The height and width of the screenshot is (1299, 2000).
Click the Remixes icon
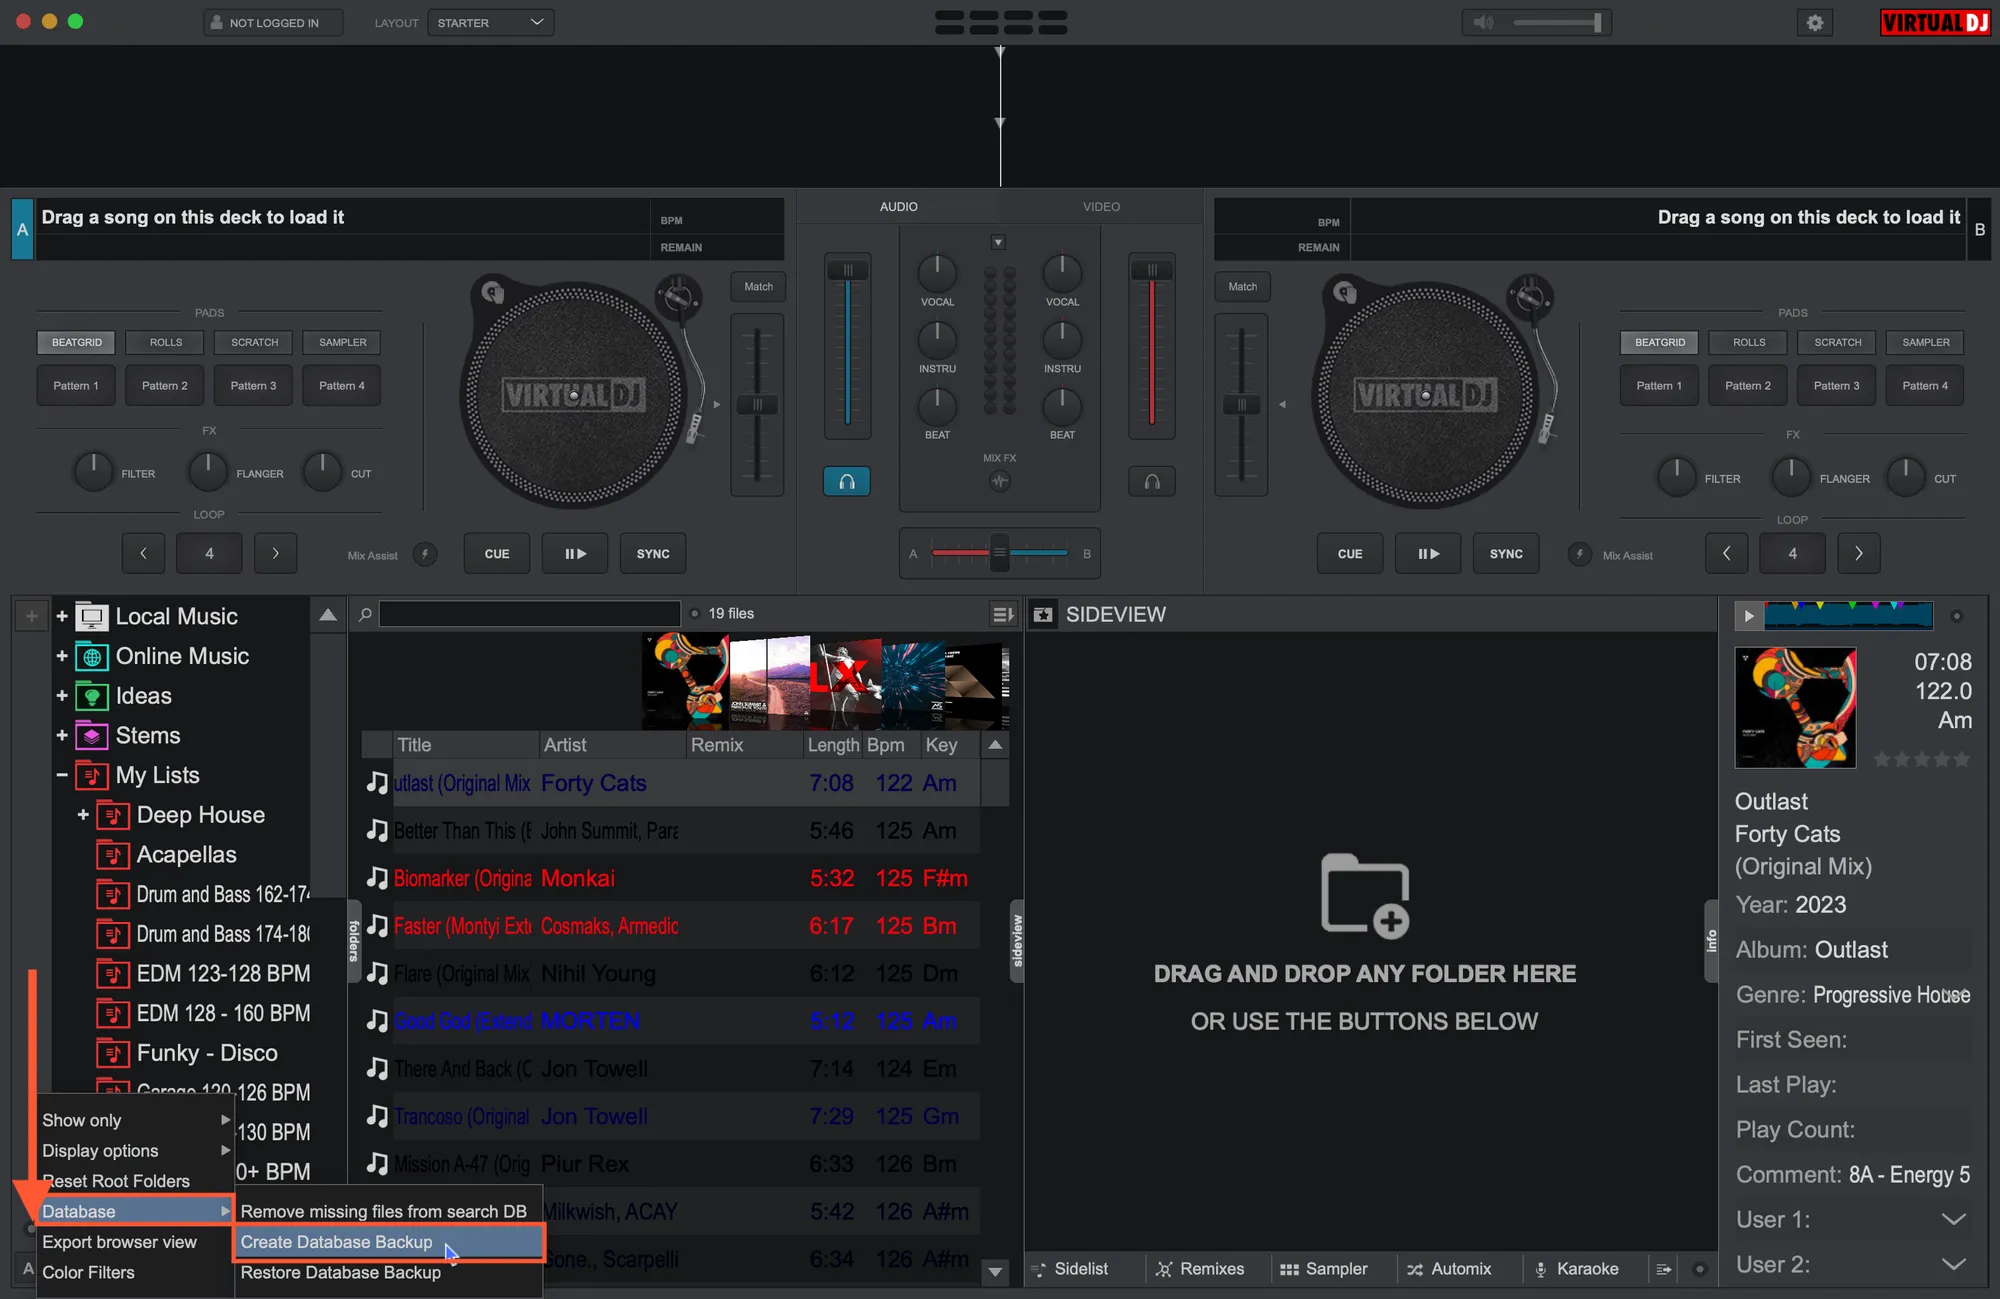click(1164, 1269)
